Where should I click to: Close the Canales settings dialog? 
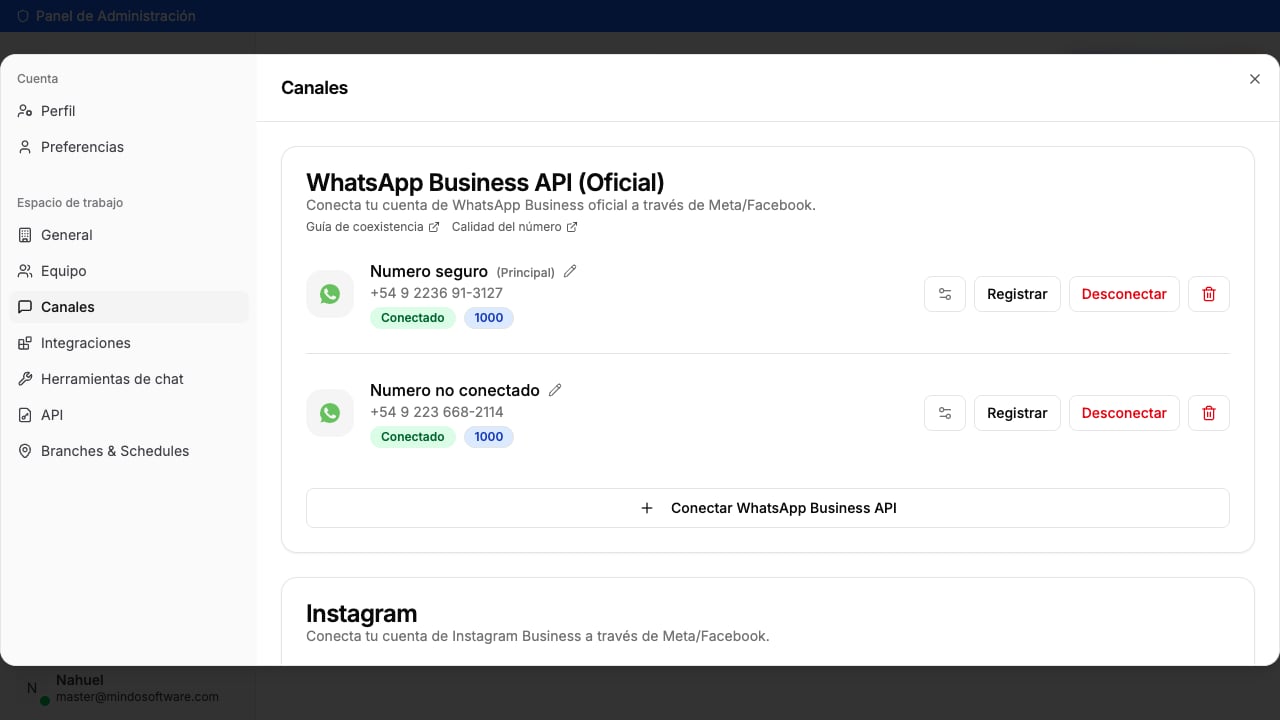[x=1255, y=79]
